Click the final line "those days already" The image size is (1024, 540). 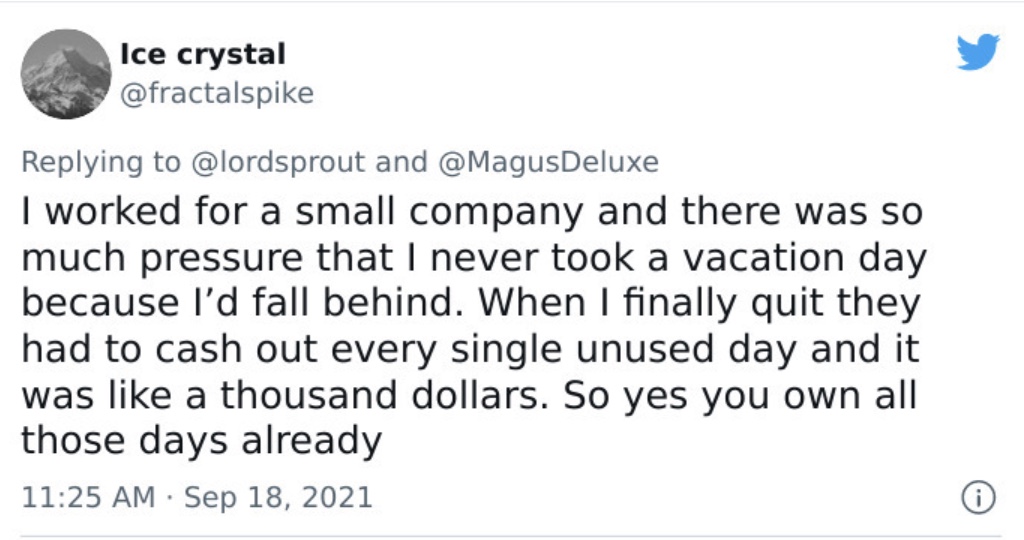coord(202,441)
